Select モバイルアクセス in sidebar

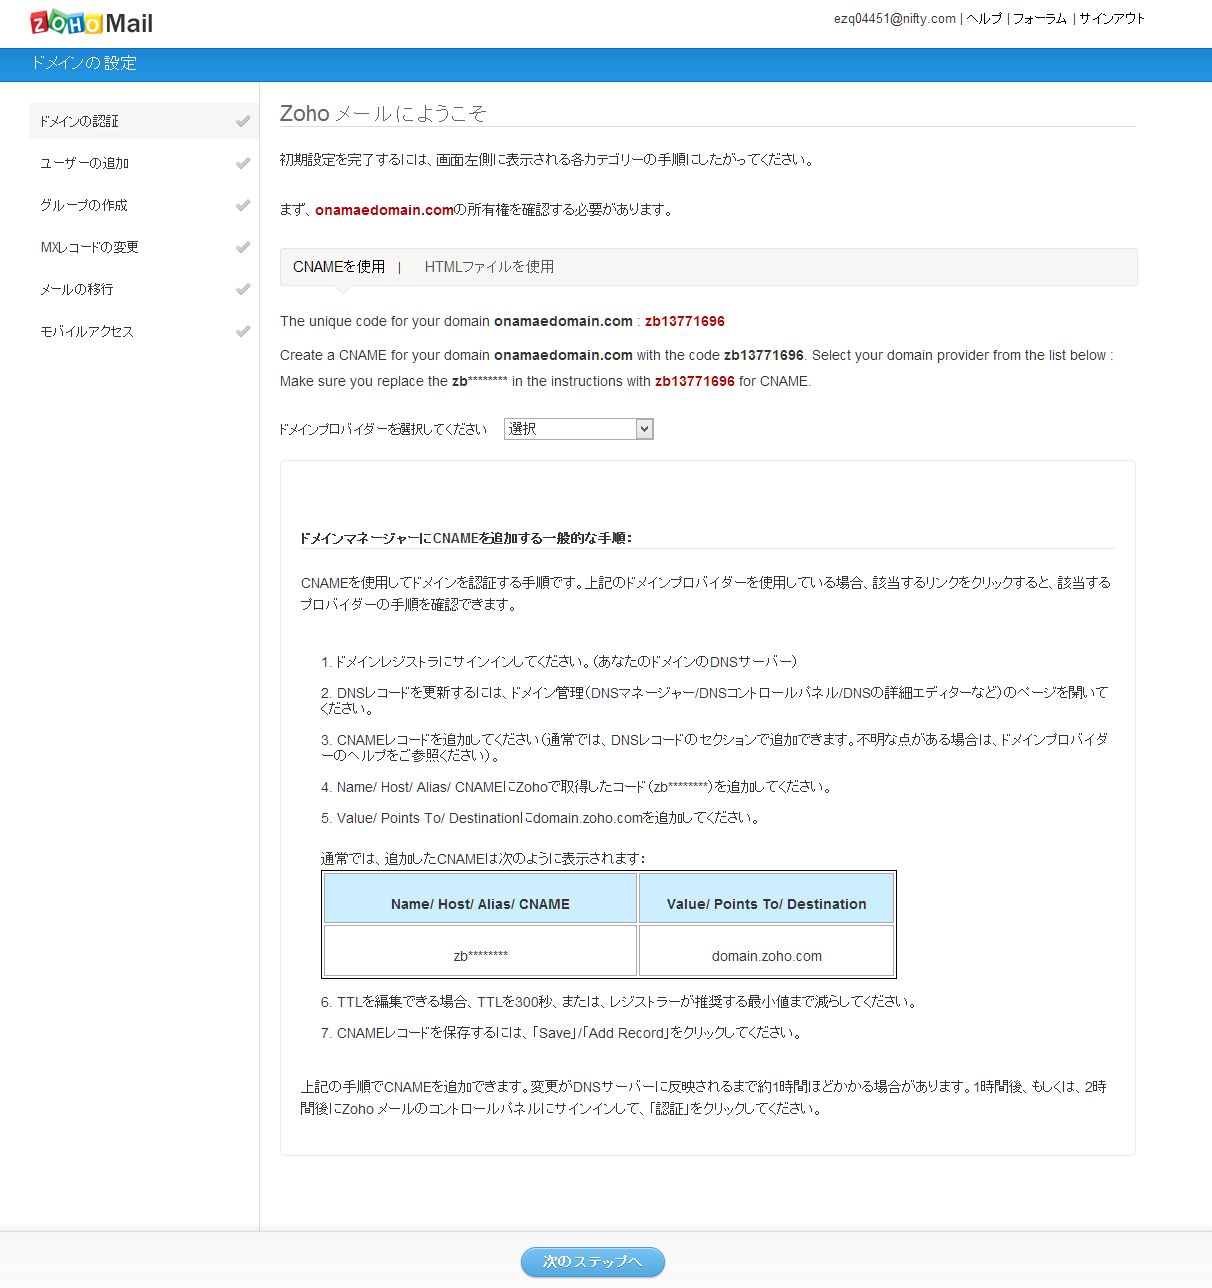tap(143, 331)
